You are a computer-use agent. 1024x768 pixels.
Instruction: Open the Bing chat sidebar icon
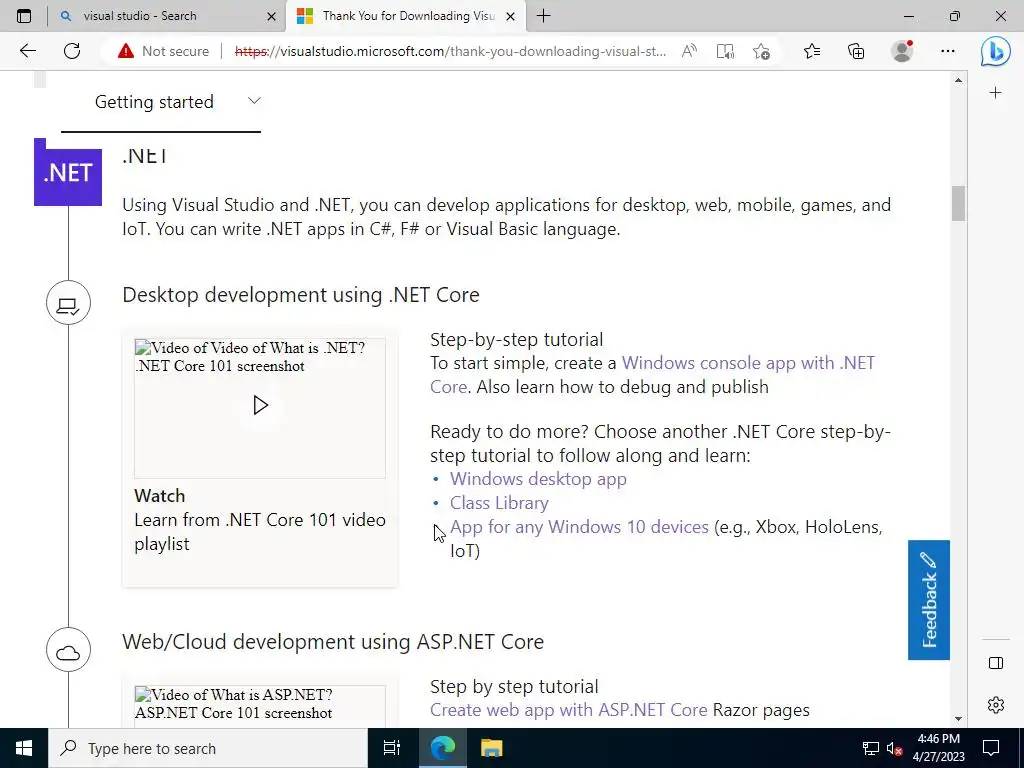point(995,52)
